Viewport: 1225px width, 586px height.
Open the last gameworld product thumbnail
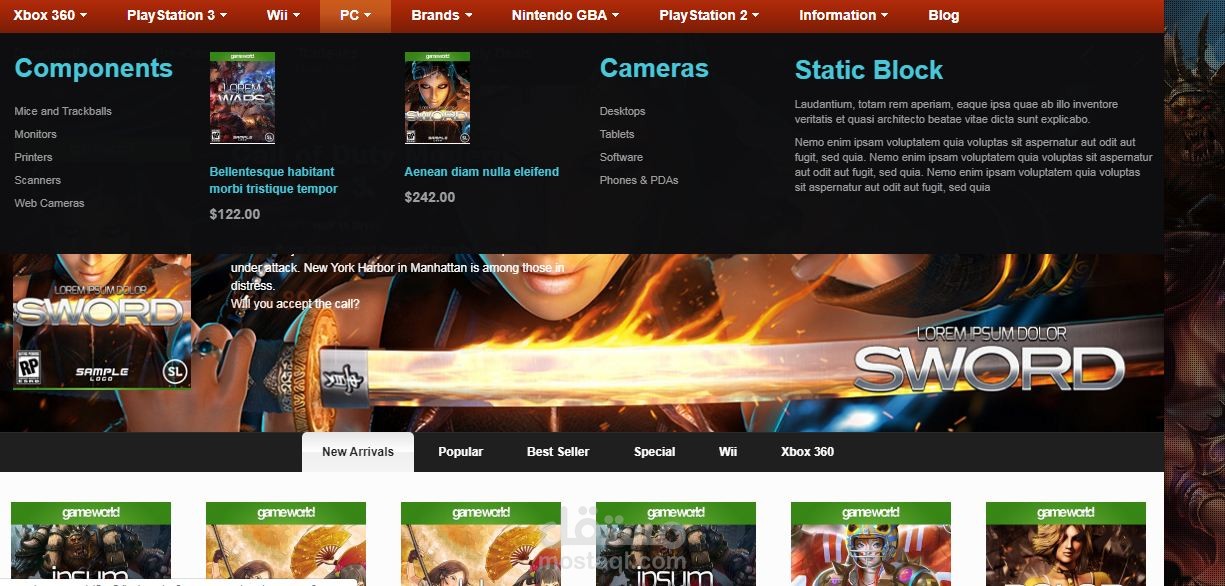[x=1066, y=544]
